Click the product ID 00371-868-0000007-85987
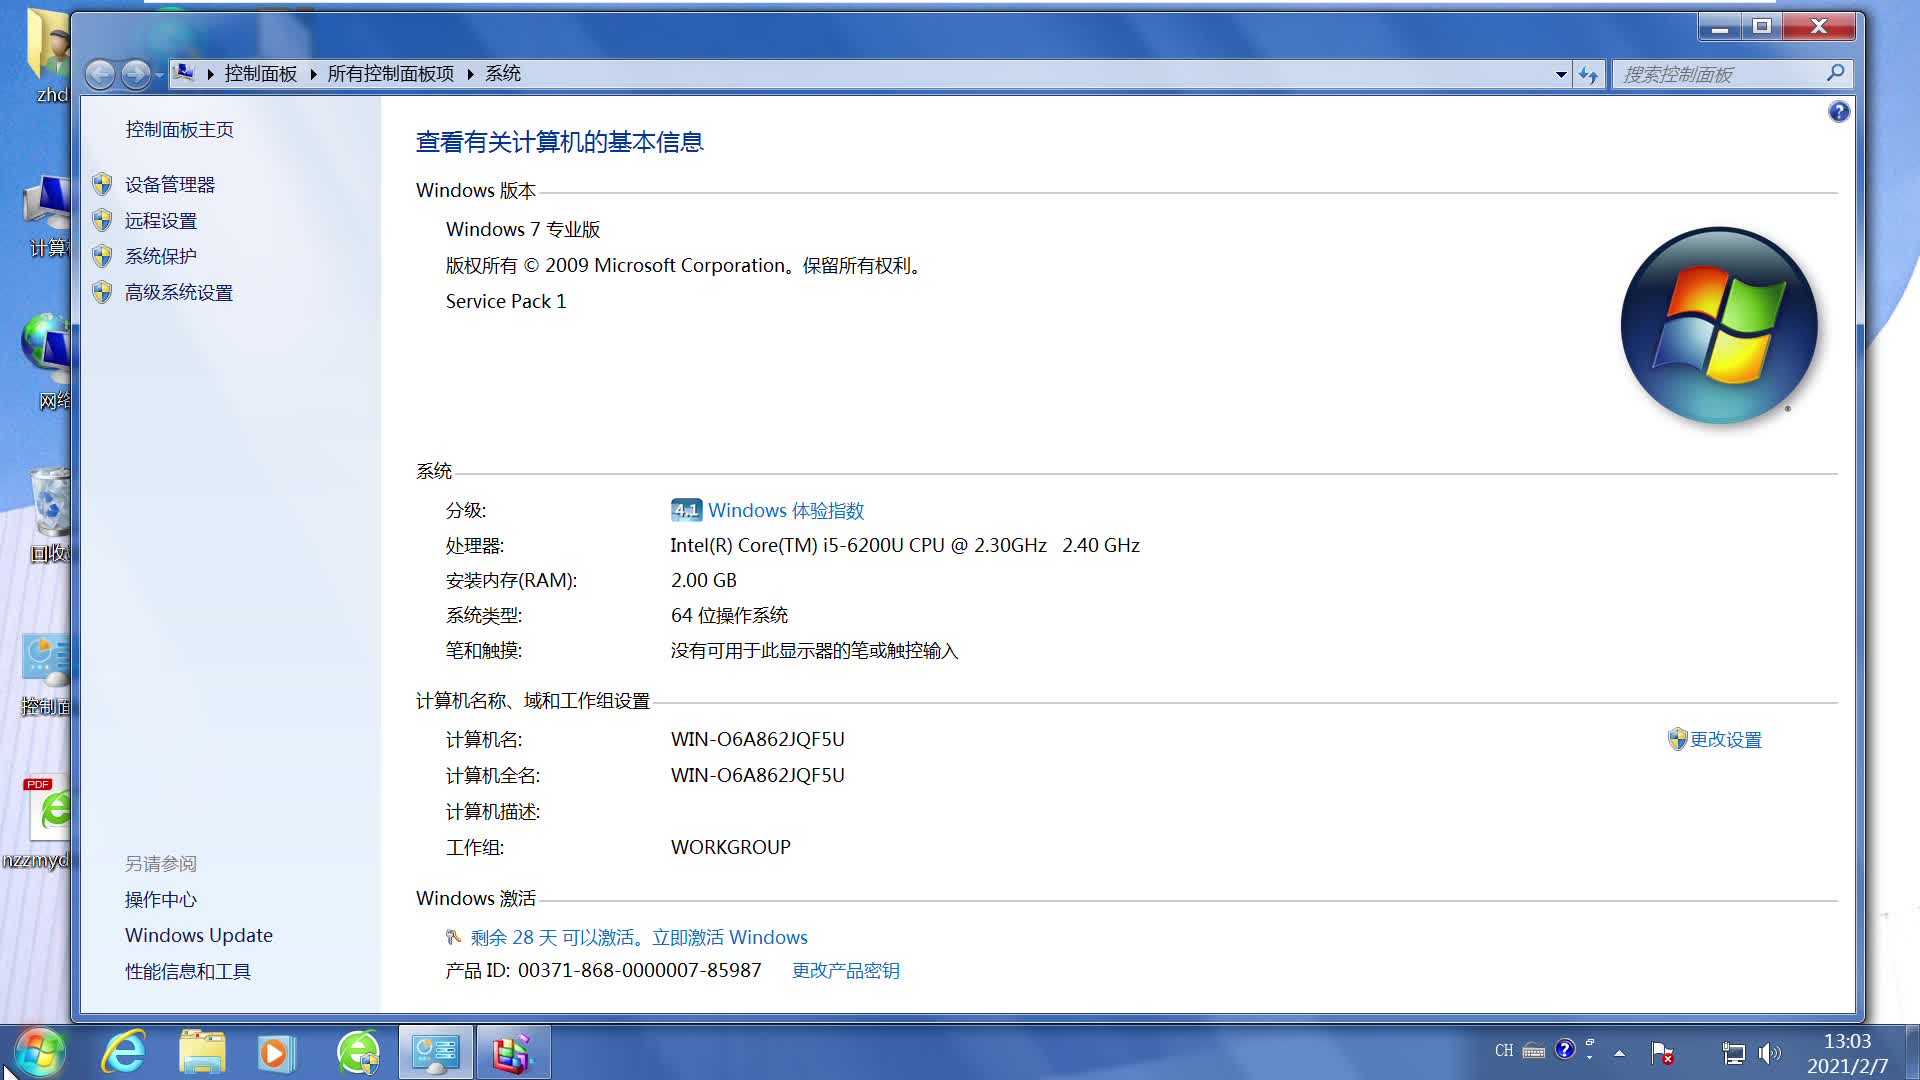This screenshot has height=1080, width=1920. pos(640,971)
